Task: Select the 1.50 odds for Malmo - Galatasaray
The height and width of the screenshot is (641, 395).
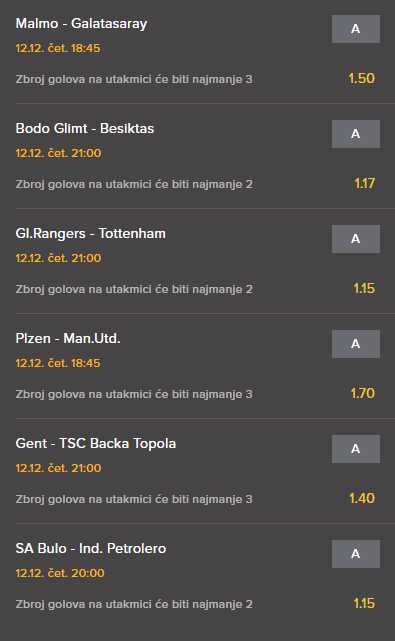Action: pyautogui.click(x=361, y=78)
